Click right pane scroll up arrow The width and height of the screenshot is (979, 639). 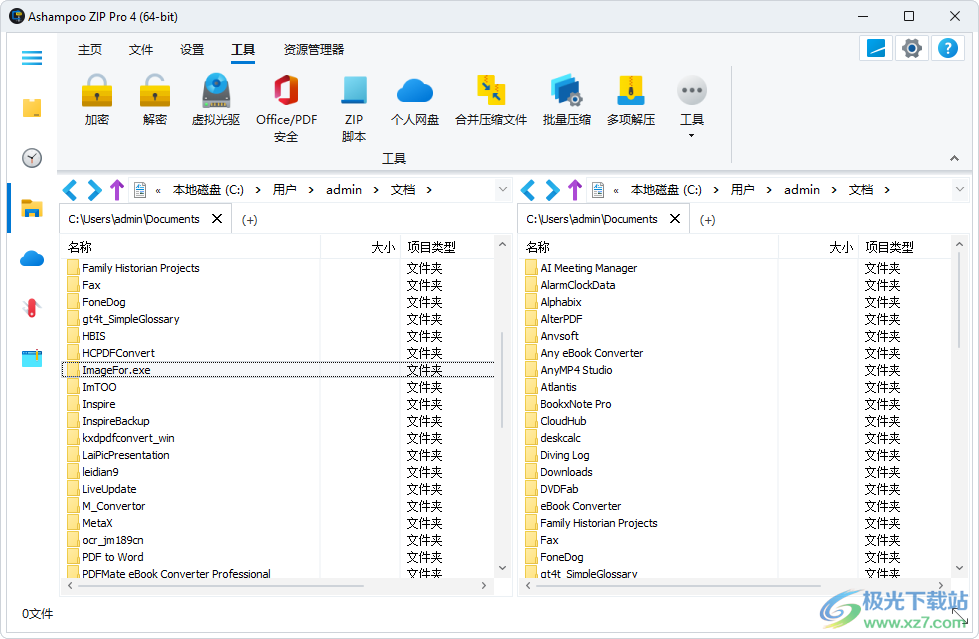coord(960,244)
